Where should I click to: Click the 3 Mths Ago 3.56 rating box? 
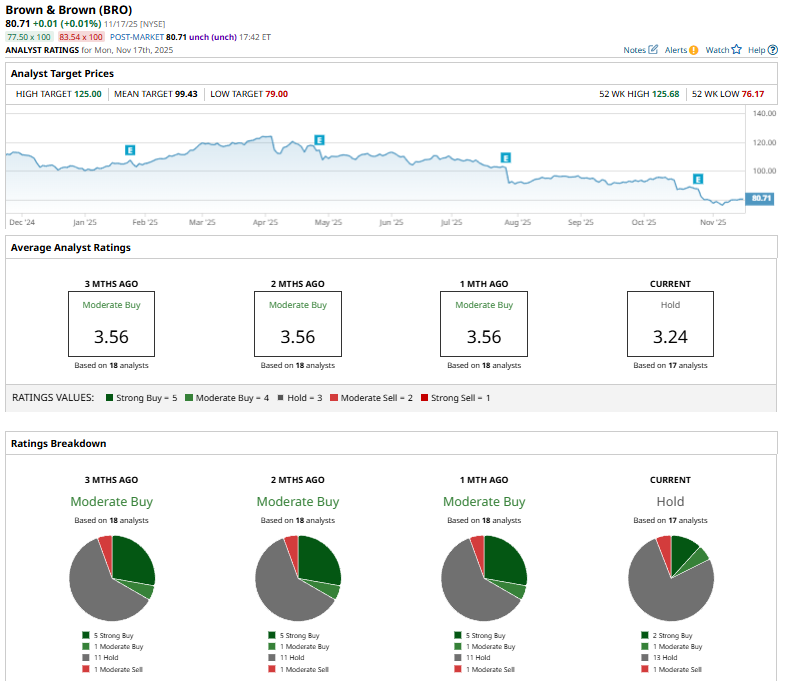(x=112, y=324)
